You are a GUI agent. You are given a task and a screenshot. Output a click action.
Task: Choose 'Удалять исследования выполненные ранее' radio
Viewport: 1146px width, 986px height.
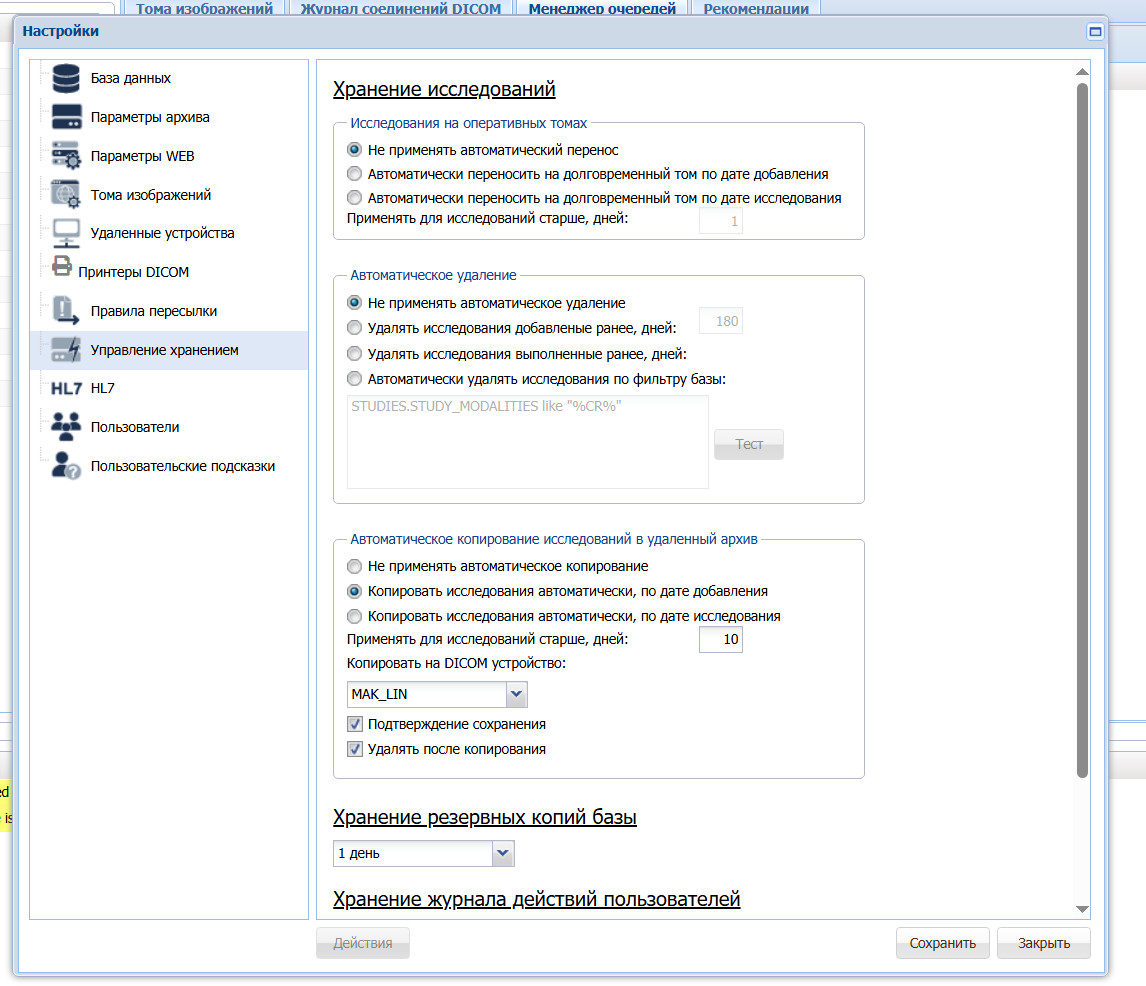[x=354, y=354]
